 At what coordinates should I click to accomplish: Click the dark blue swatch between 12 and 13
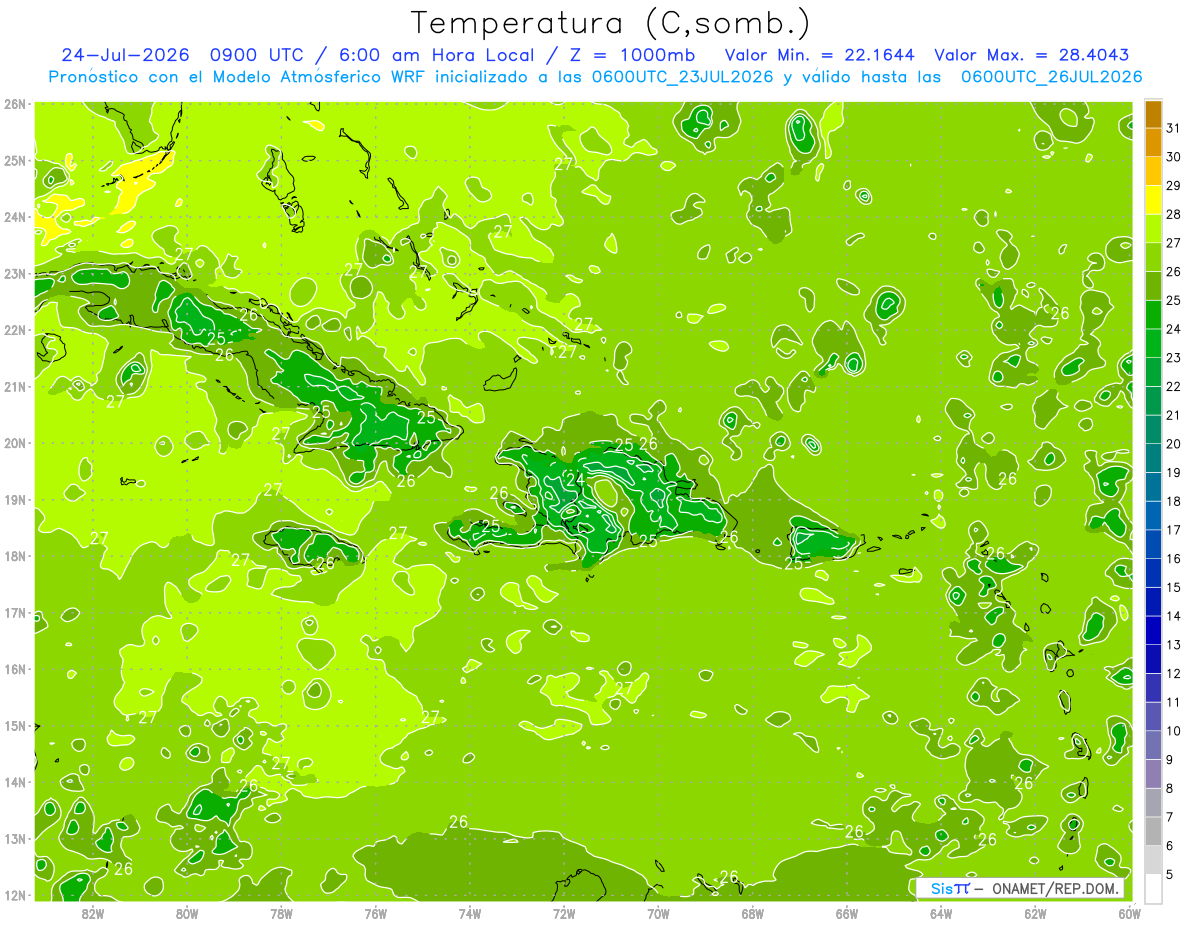coord(1153,659)
